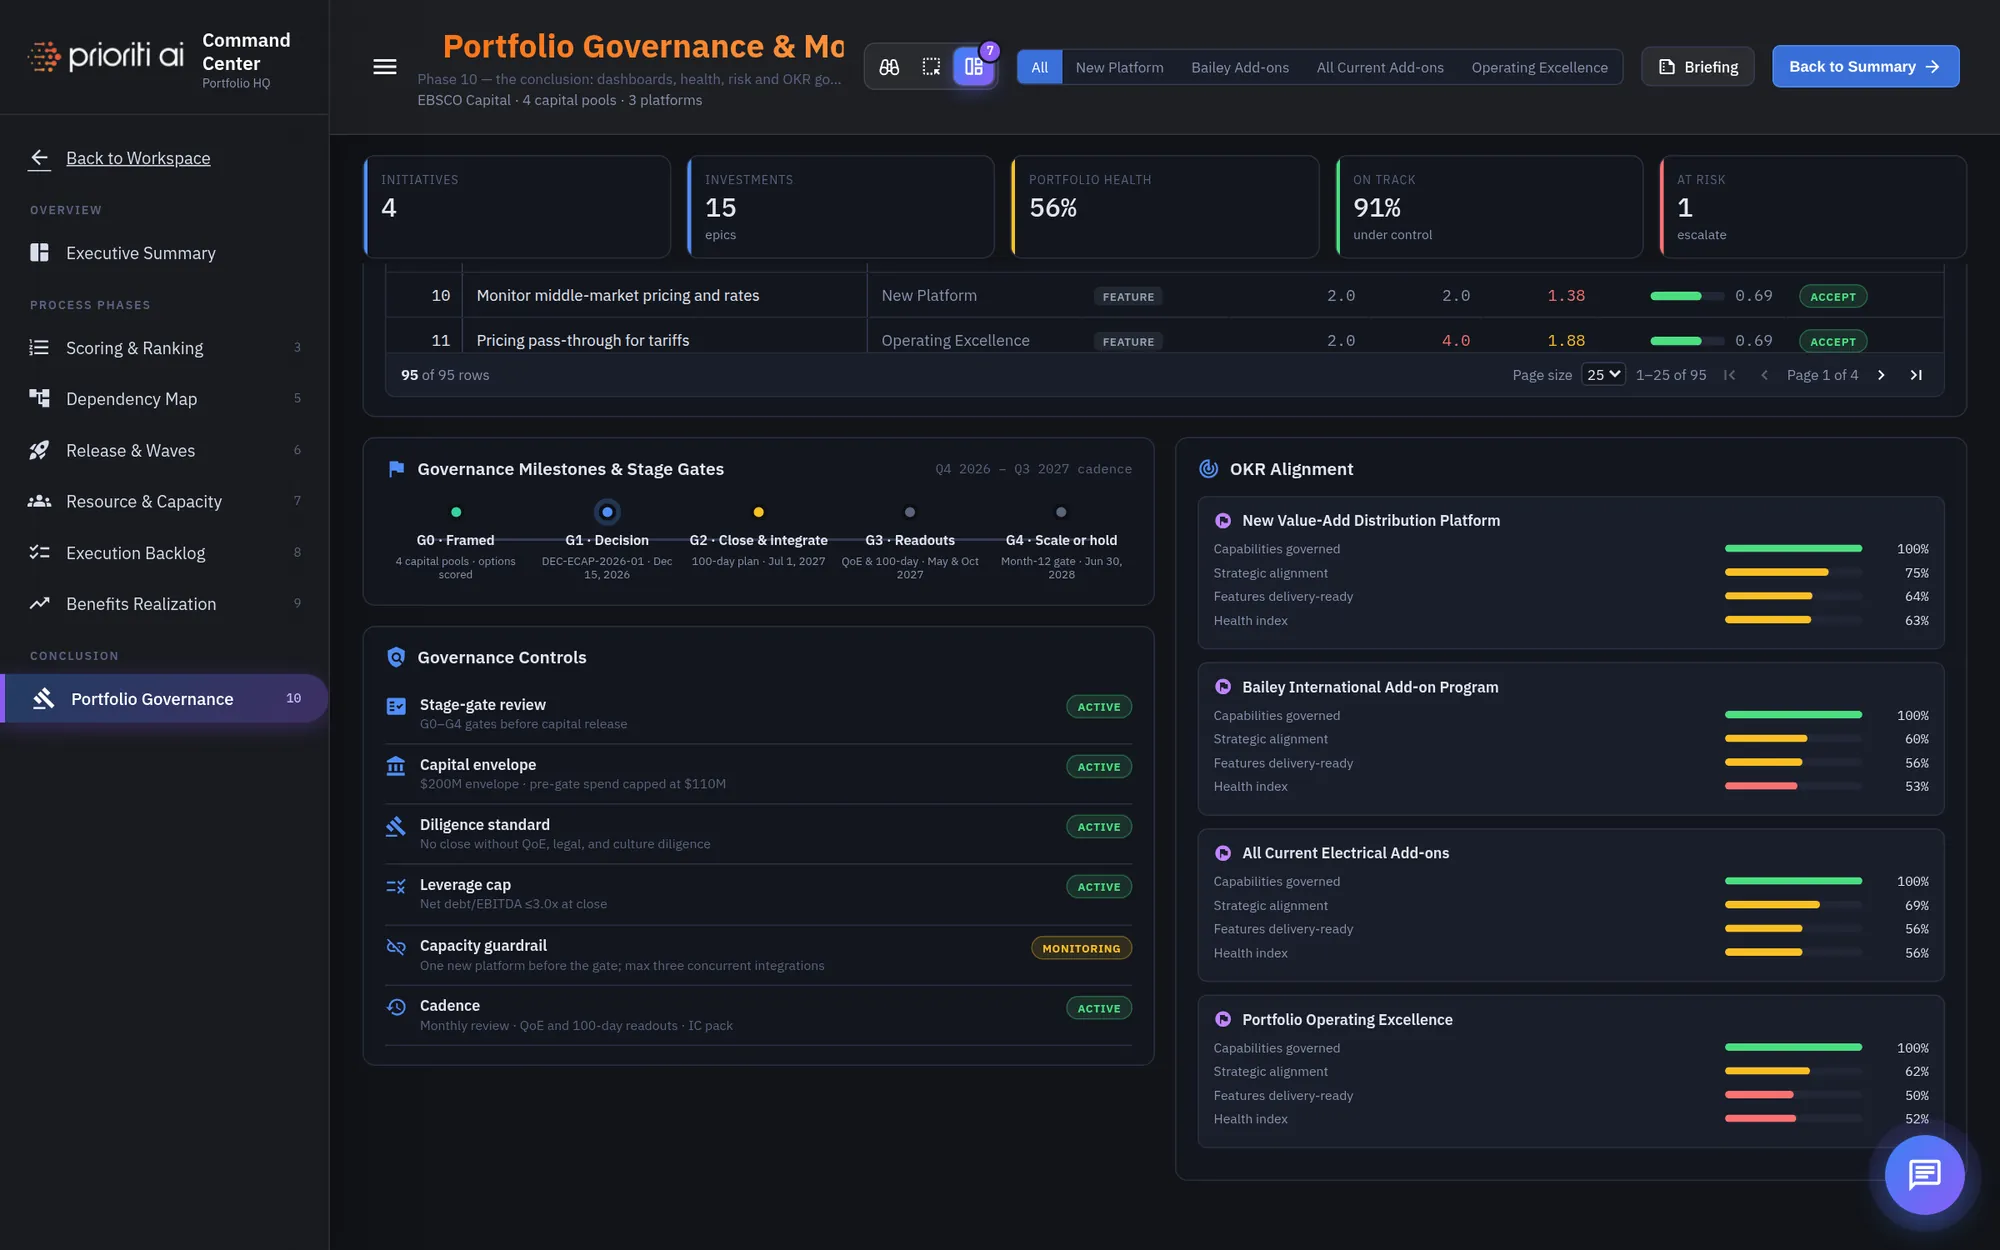Click the Bailey International Add-on Program icon
The height and width of the screenshot is (1250, 2000).
(x=1222, y=687)
